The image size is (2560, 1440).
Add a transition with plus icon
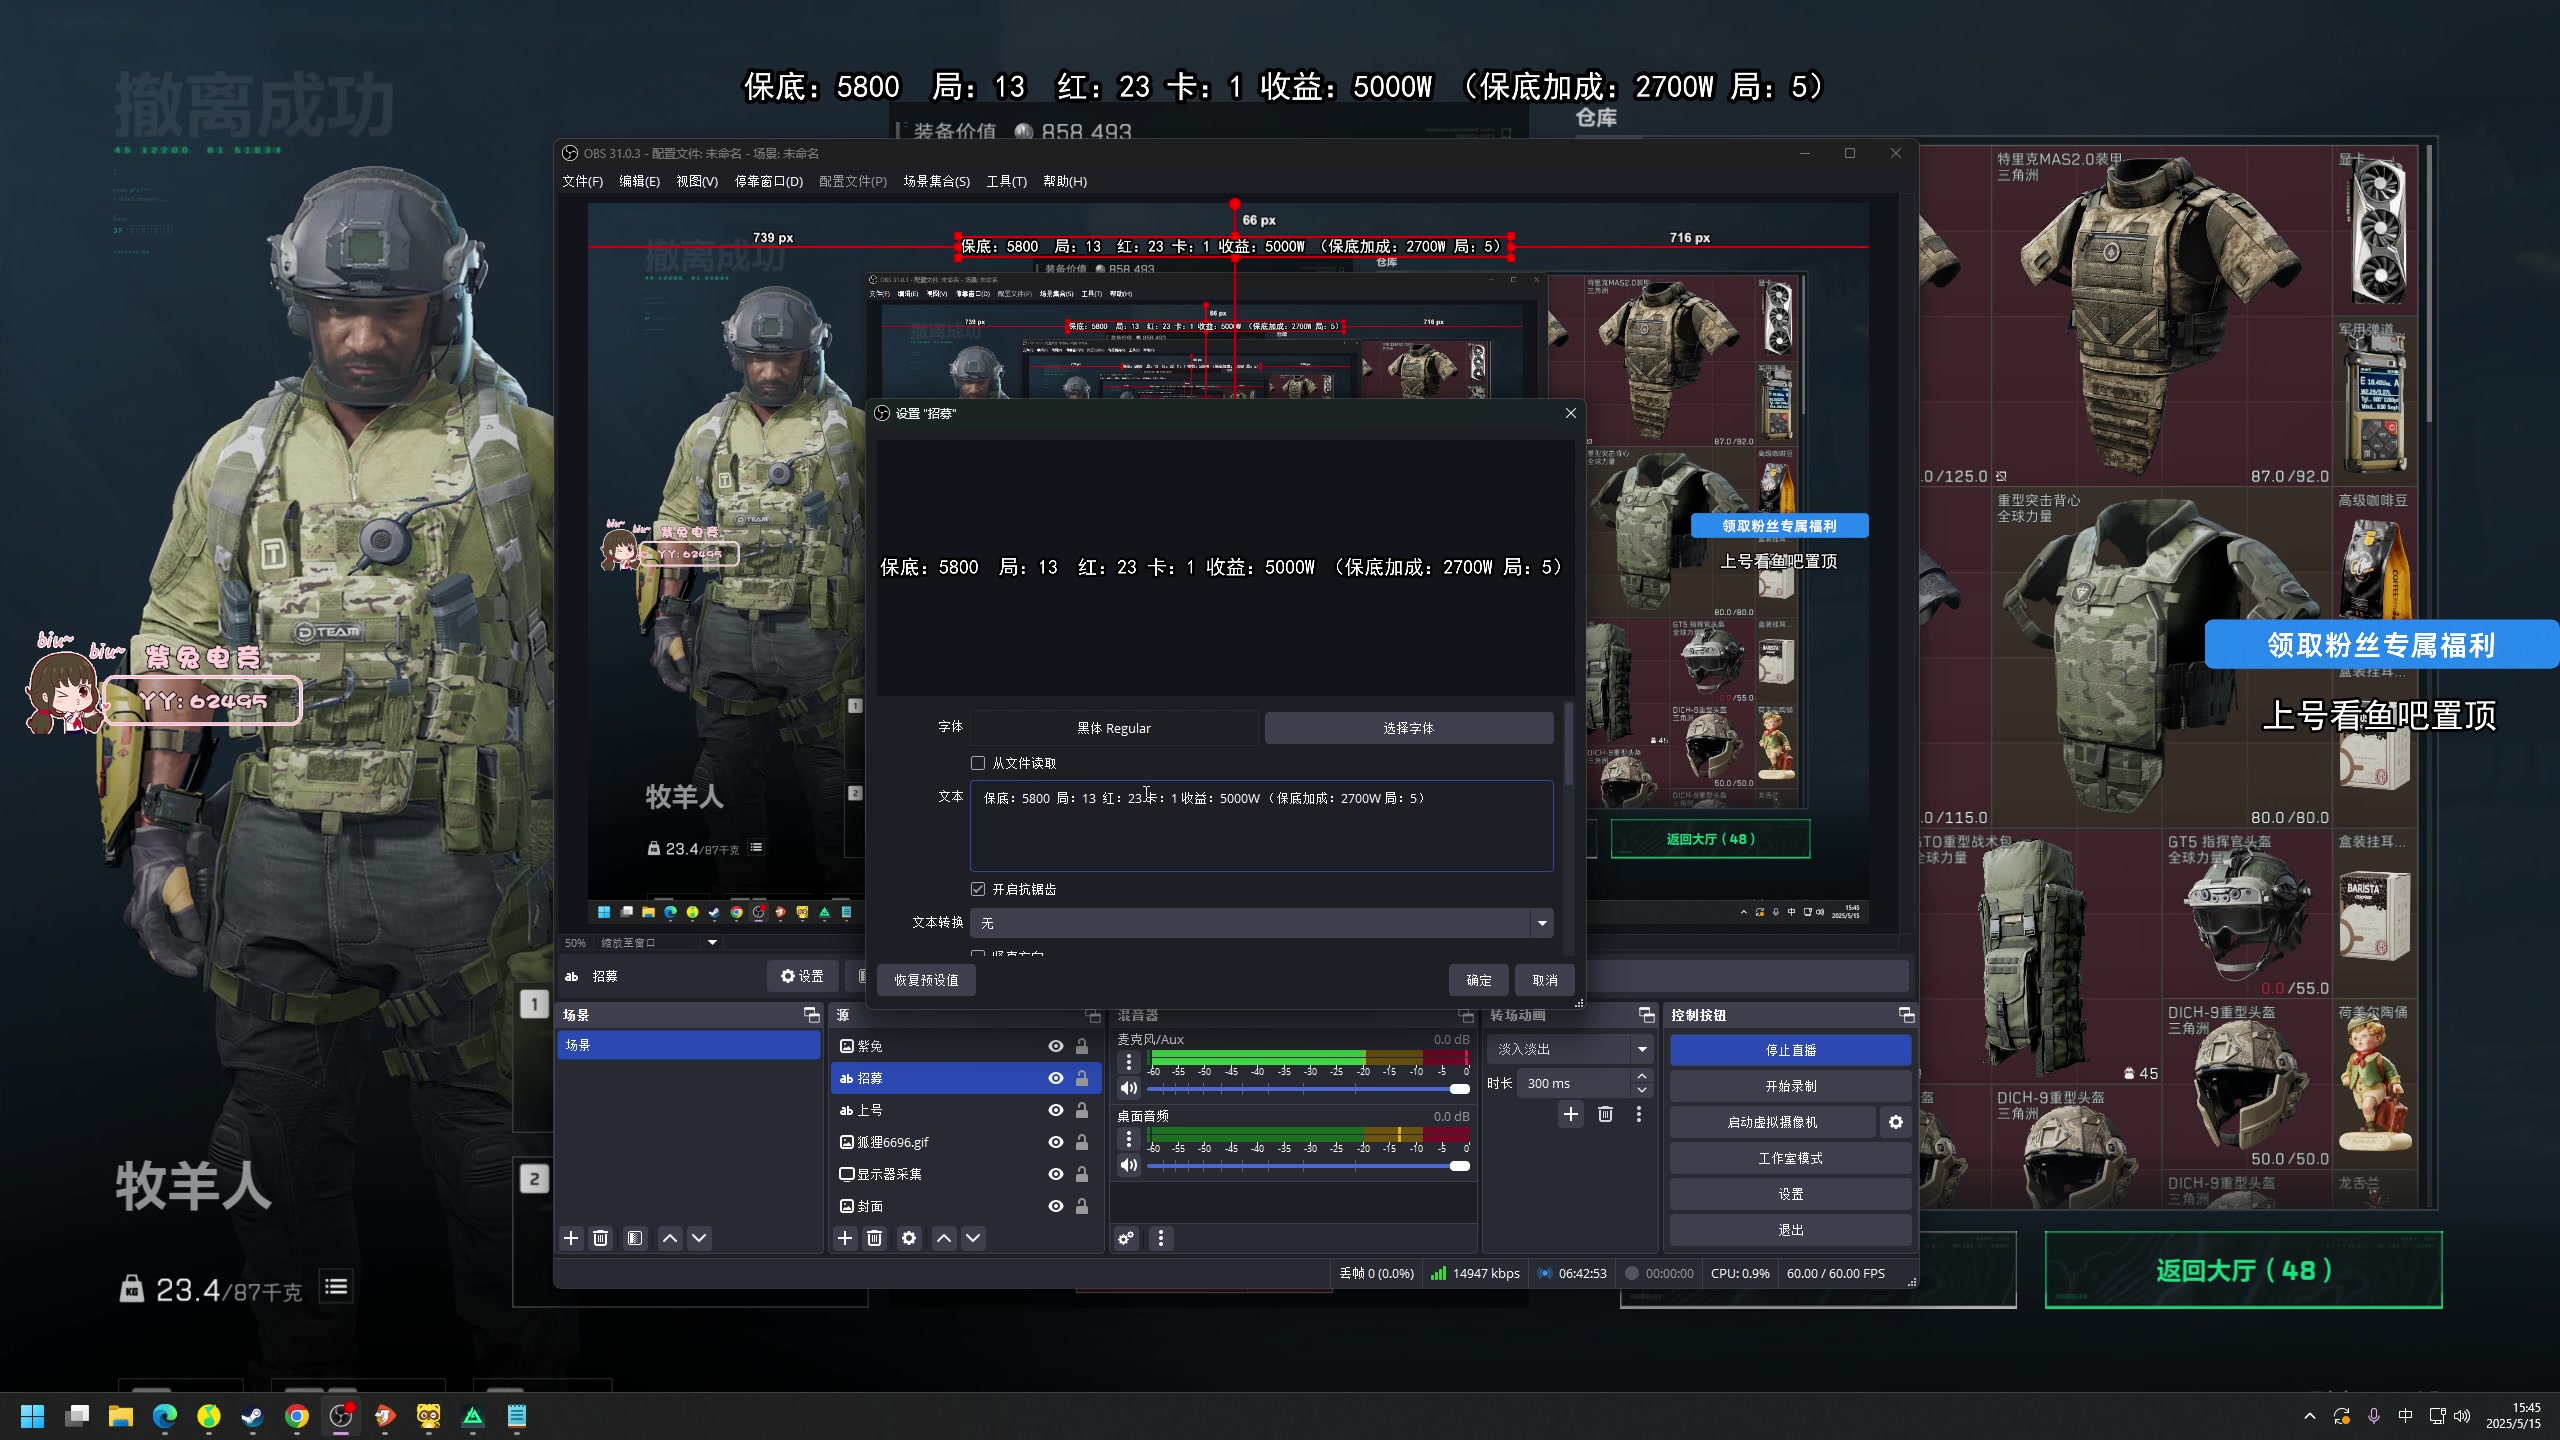[1571, 1114]
